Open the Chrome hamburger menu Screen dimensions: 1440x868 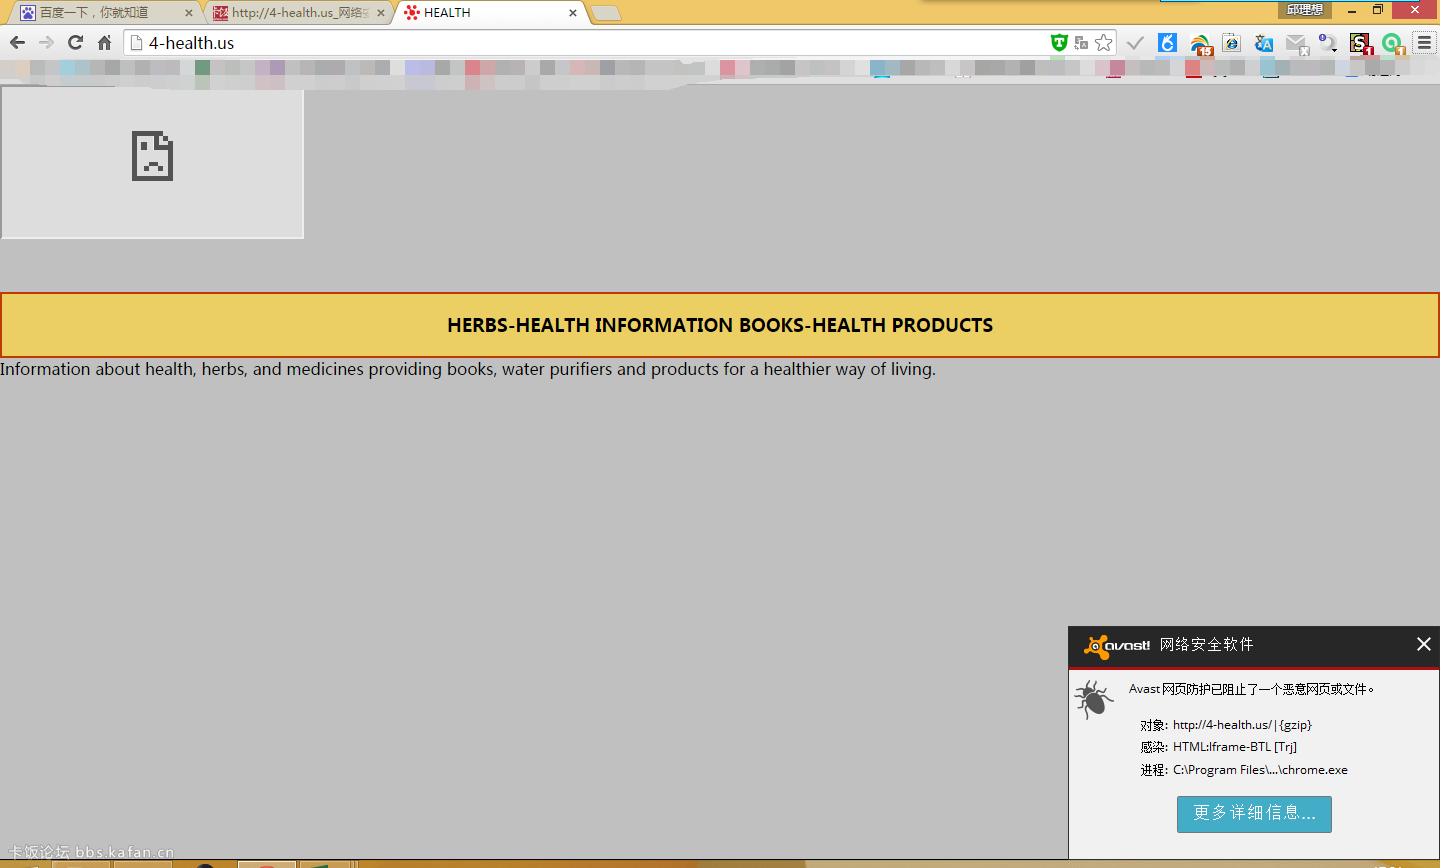[x=1424, y=43]
